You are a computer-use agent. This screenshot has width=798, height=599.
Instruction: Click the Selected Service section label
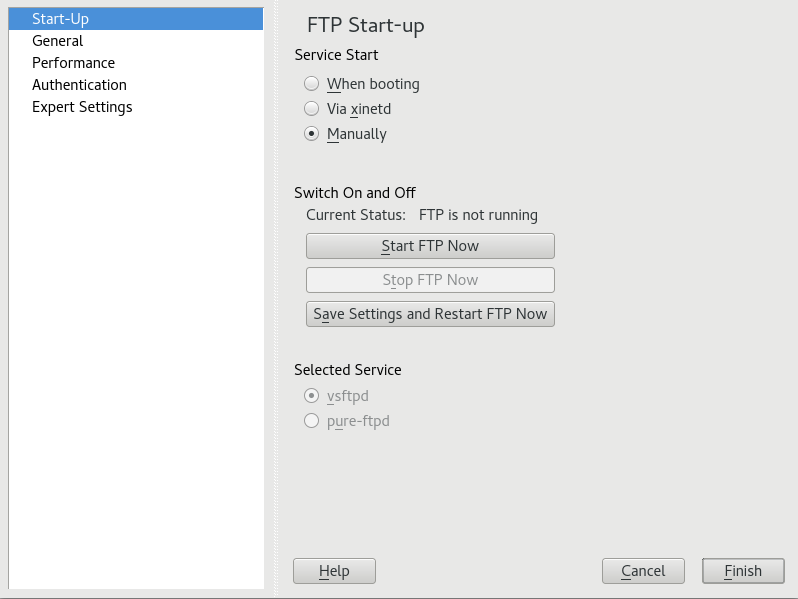pyautogui.click(x=348, y=370)
